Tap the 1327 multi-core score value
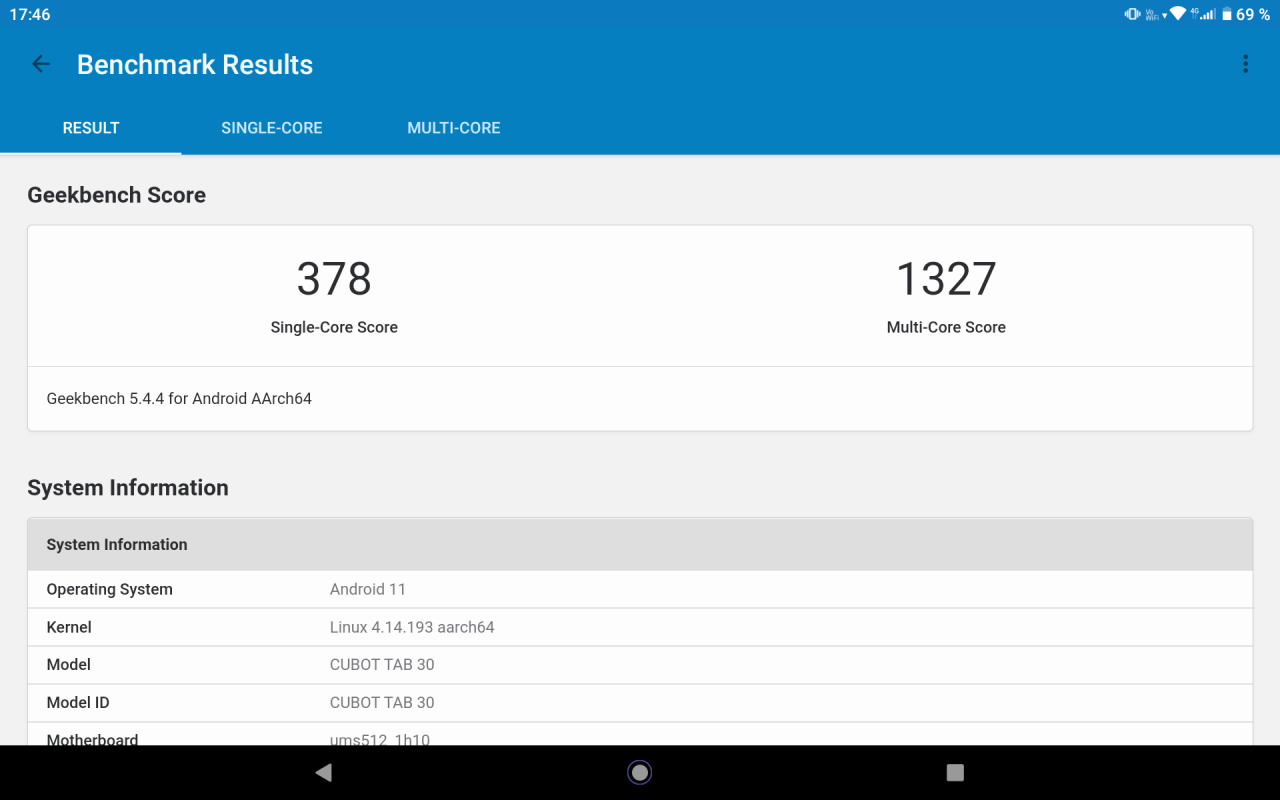 pos(946,279)
